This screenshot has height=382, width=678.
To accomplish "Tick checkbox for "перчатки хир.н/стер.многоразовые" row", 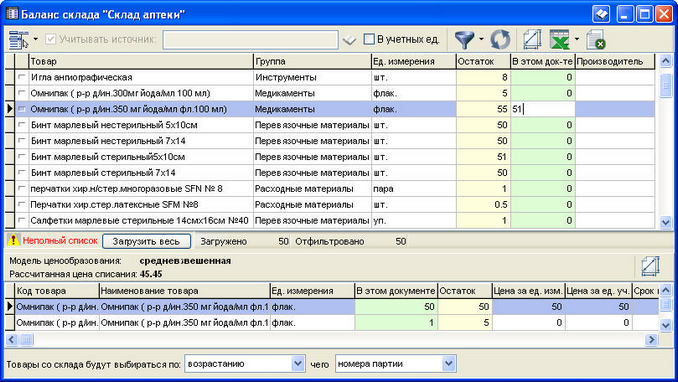I will 22,189.
